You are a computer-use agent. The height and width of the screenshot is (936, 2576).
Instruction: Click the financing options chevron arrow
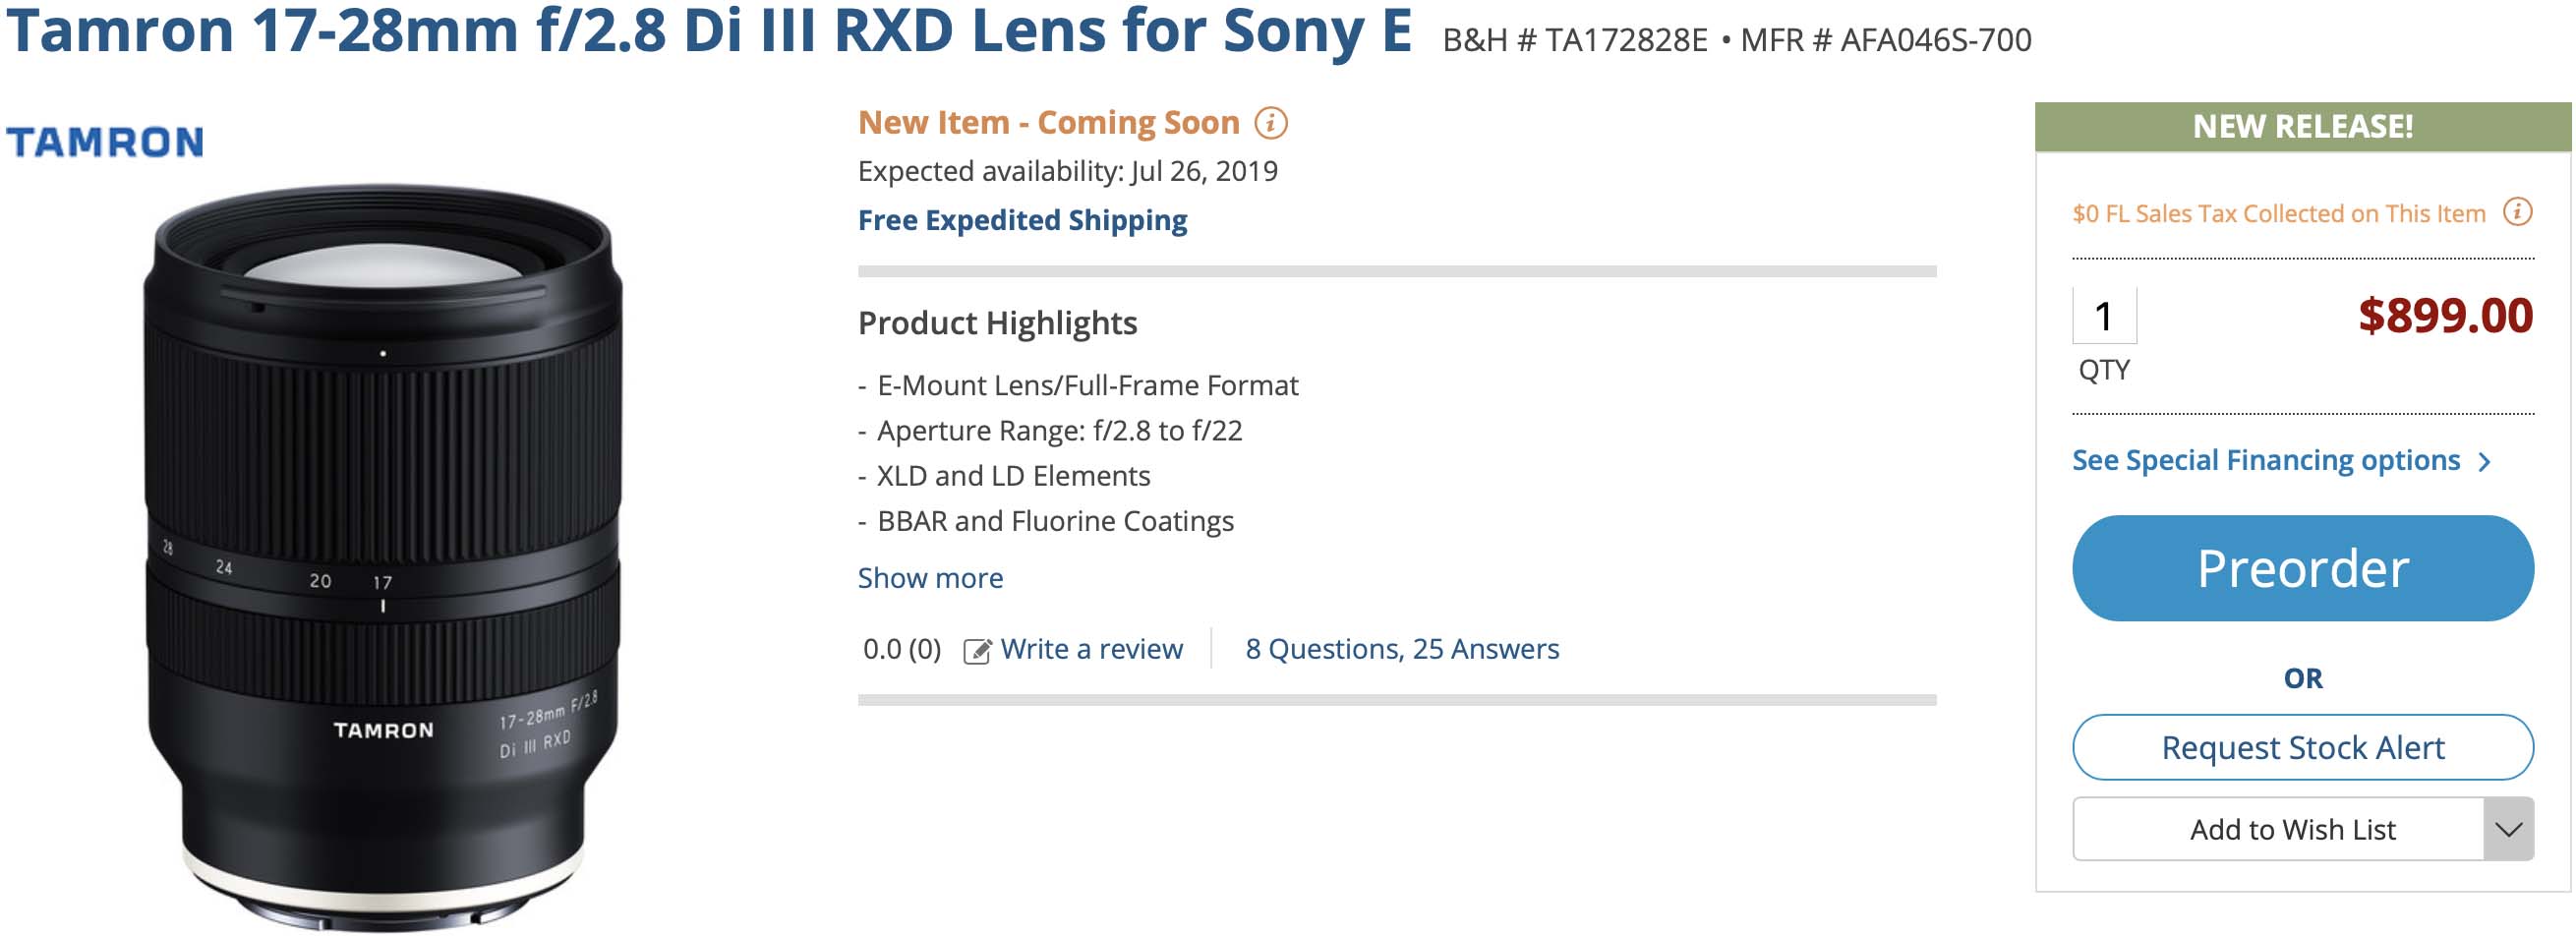(x=2485, y=461)
